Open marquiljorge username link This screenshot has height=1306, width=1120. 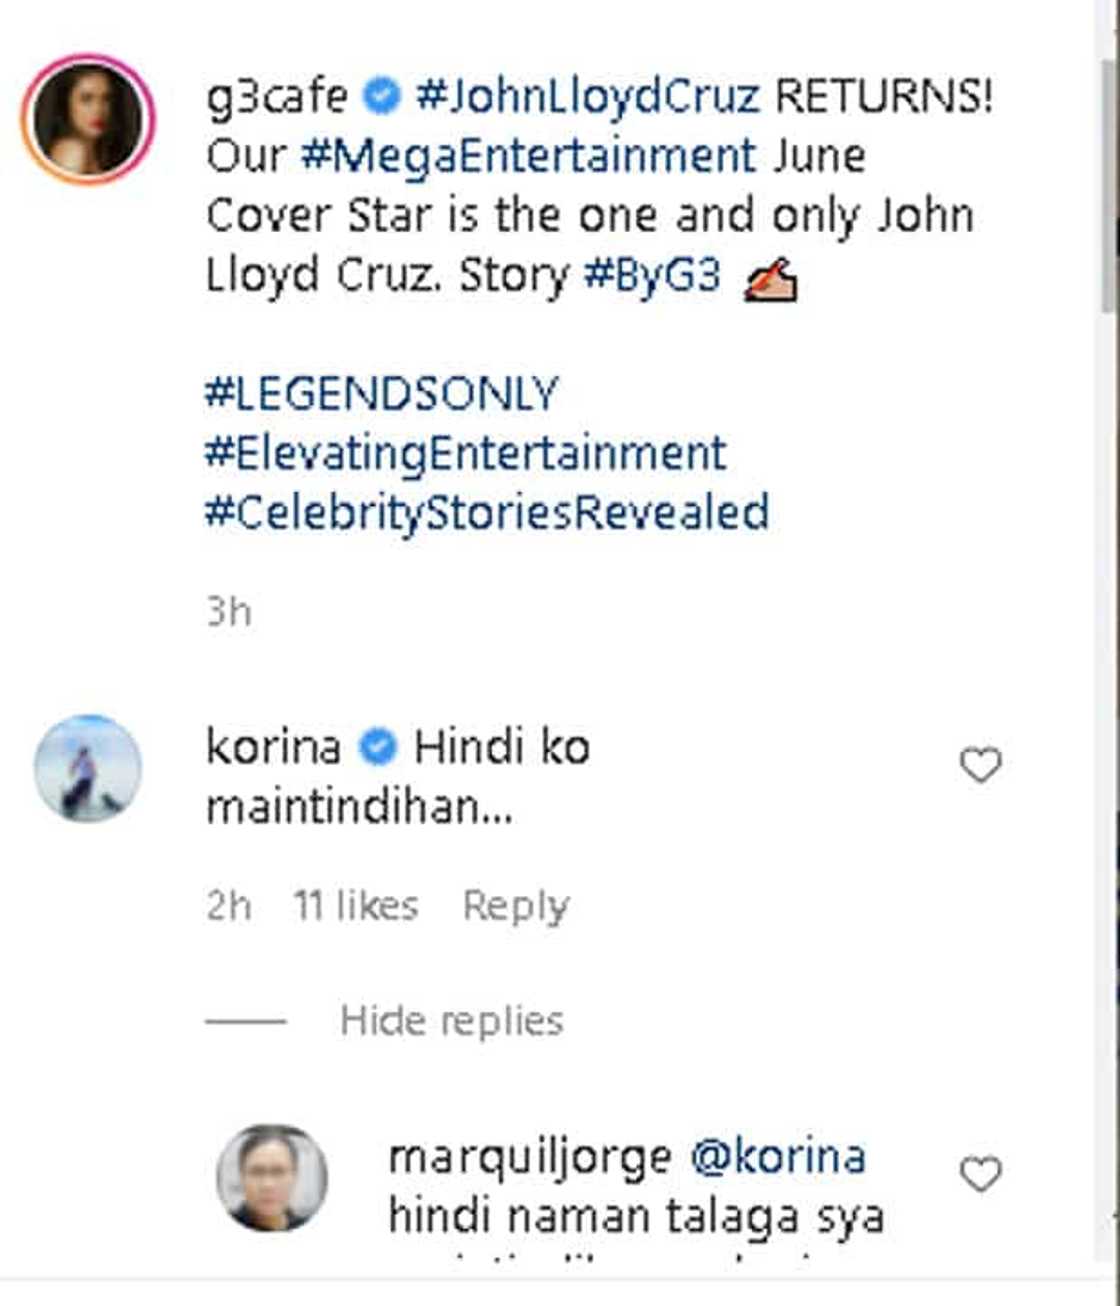[x=529, y=1157]
